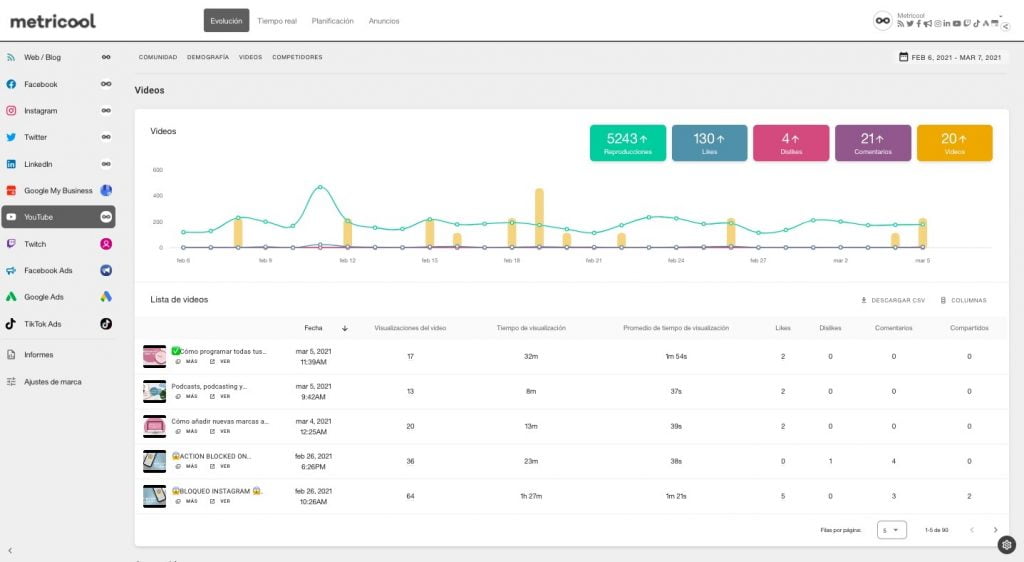Click VER under BLOQUEO INSTAGRAM video

click(220, 501)
